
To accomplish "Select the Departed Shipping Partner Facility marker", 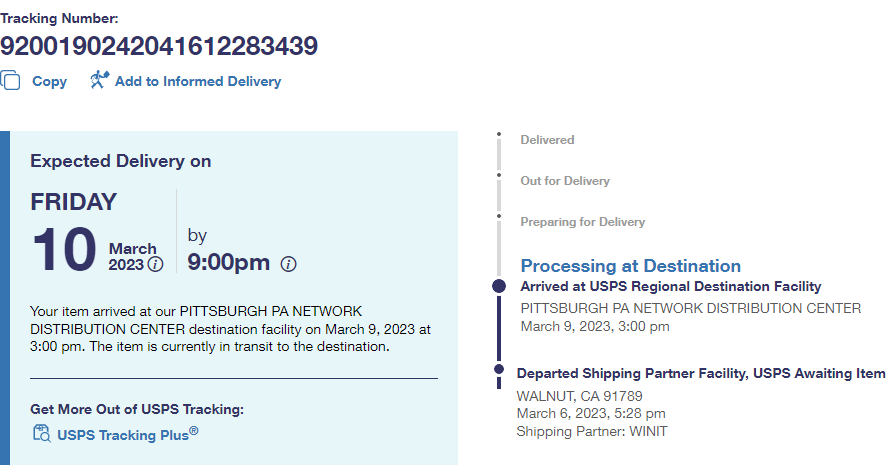I will click(500, 369).
